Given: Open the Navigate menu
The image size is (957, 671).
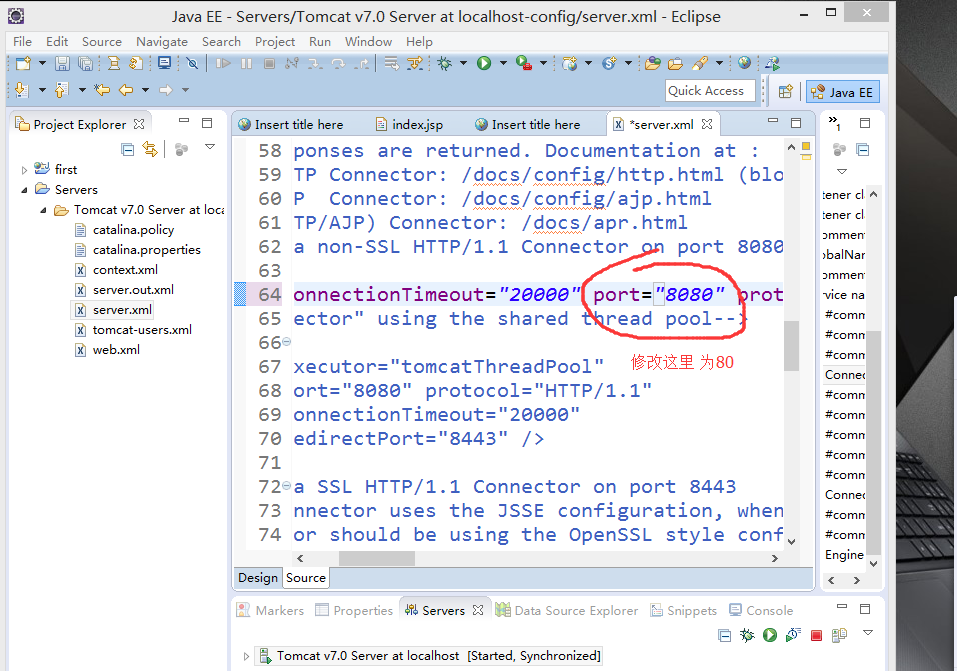Looking at the screenshot, I should 162,42.
